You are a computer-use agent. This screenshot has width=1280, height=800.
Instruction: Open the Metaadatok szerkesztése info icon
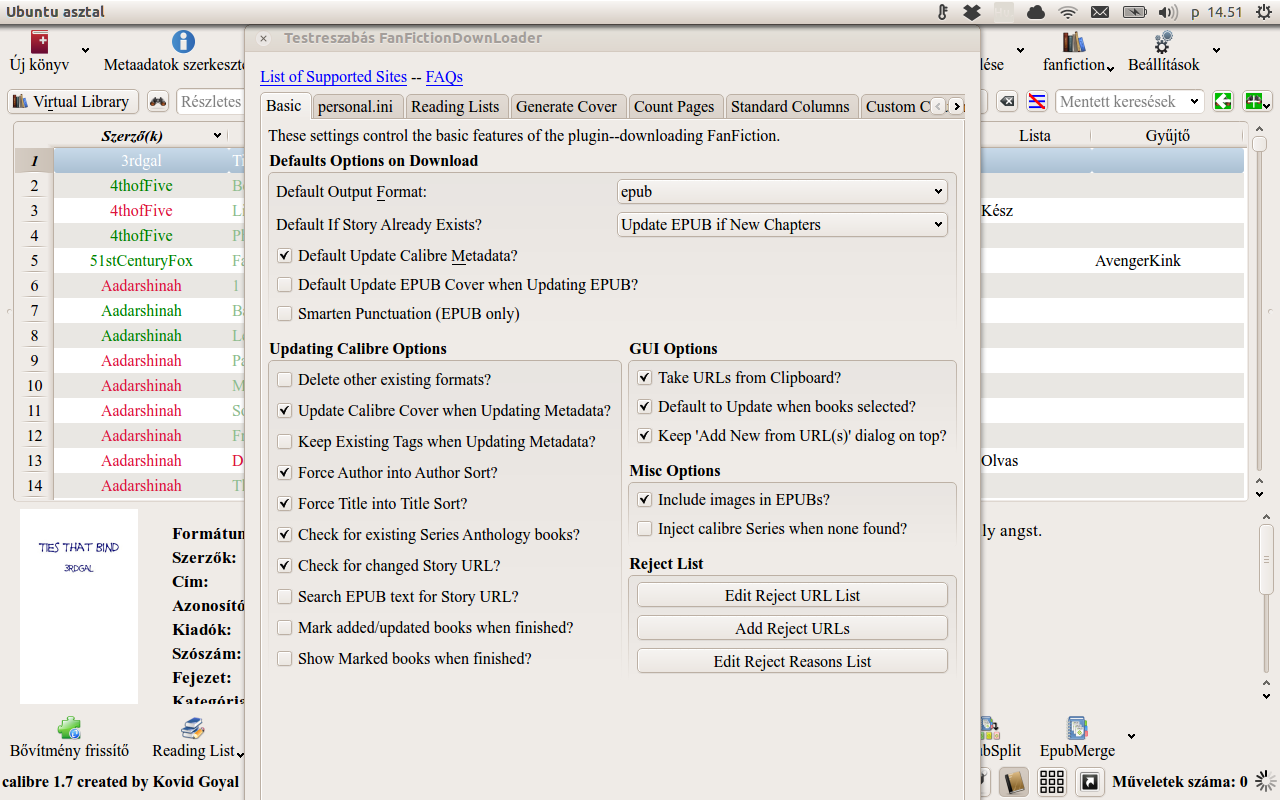pyautogui.click(x=183, y=42)
